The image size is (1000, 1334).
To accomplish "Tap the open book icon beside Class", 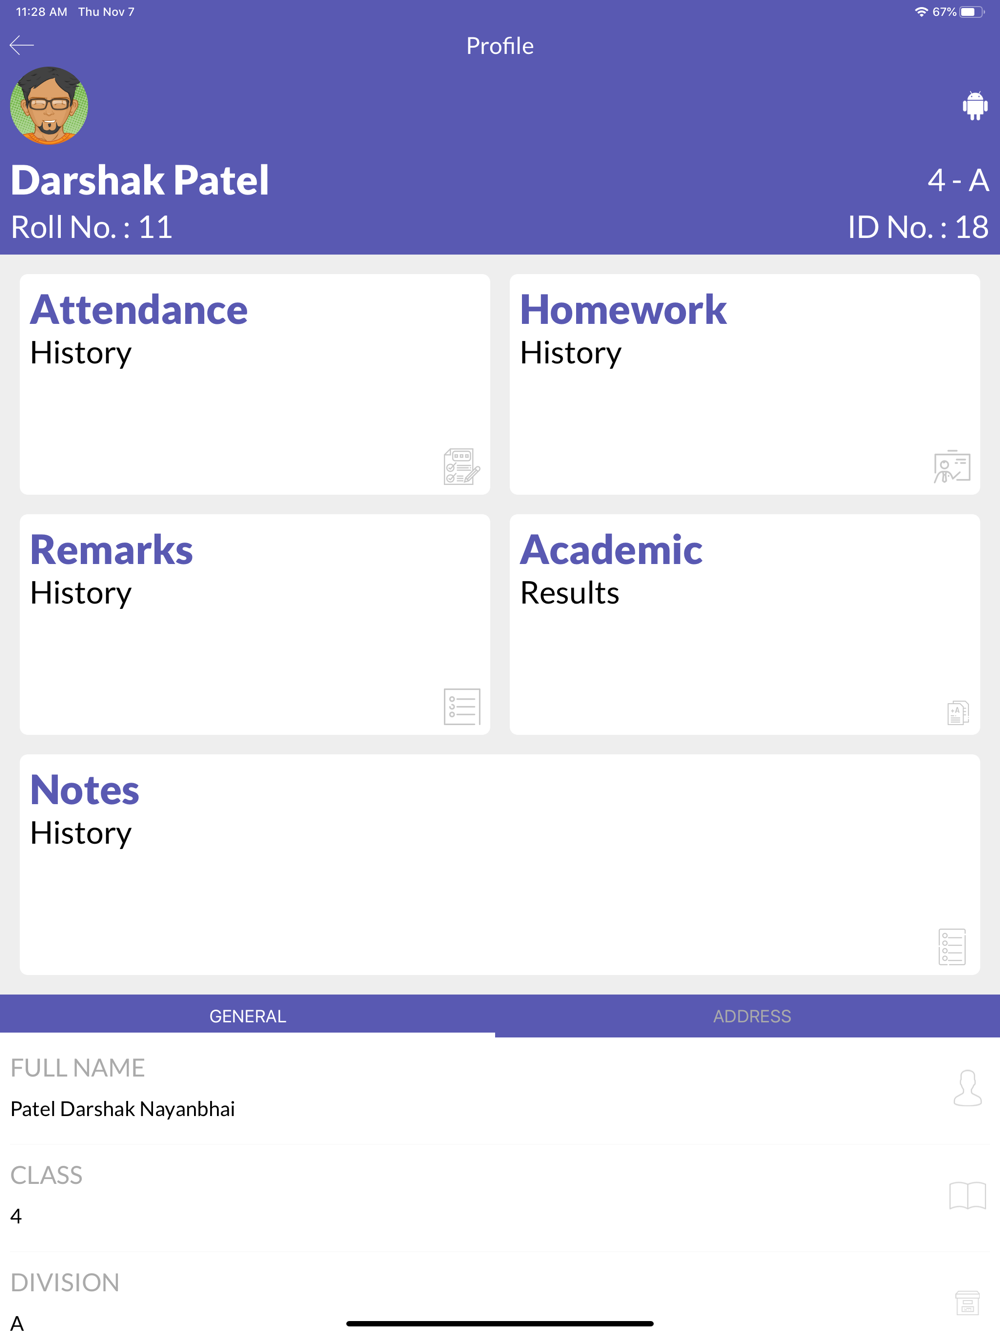I will coord(967,1195).
